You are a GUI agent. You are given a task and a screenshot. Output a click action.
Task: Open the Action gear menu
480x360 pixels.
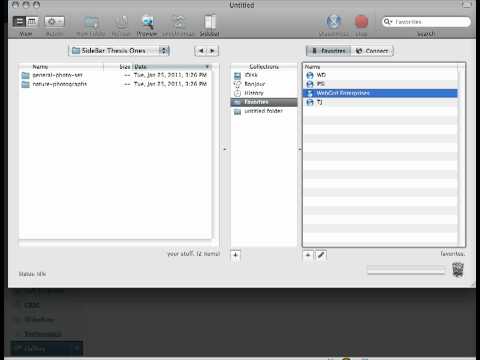[x=54, y=22]
